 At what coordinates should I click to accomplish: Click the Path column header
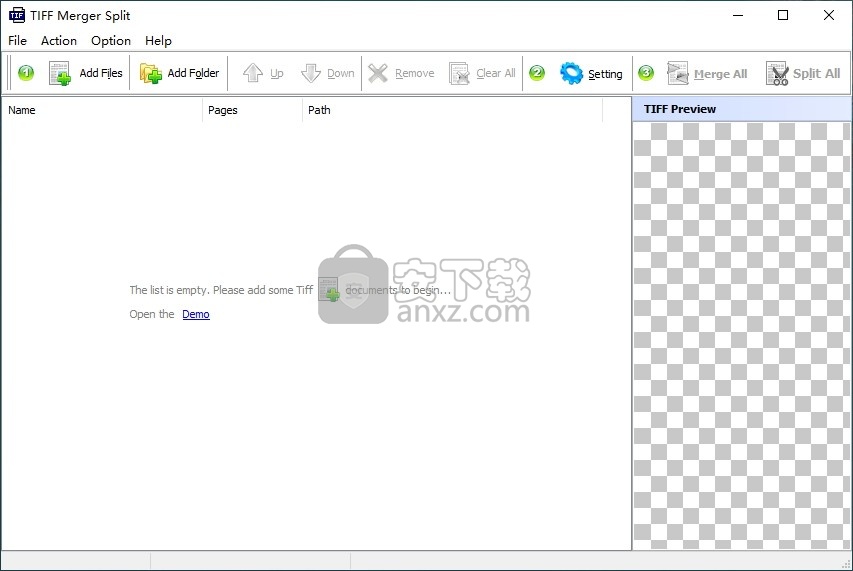coord(450,110)
